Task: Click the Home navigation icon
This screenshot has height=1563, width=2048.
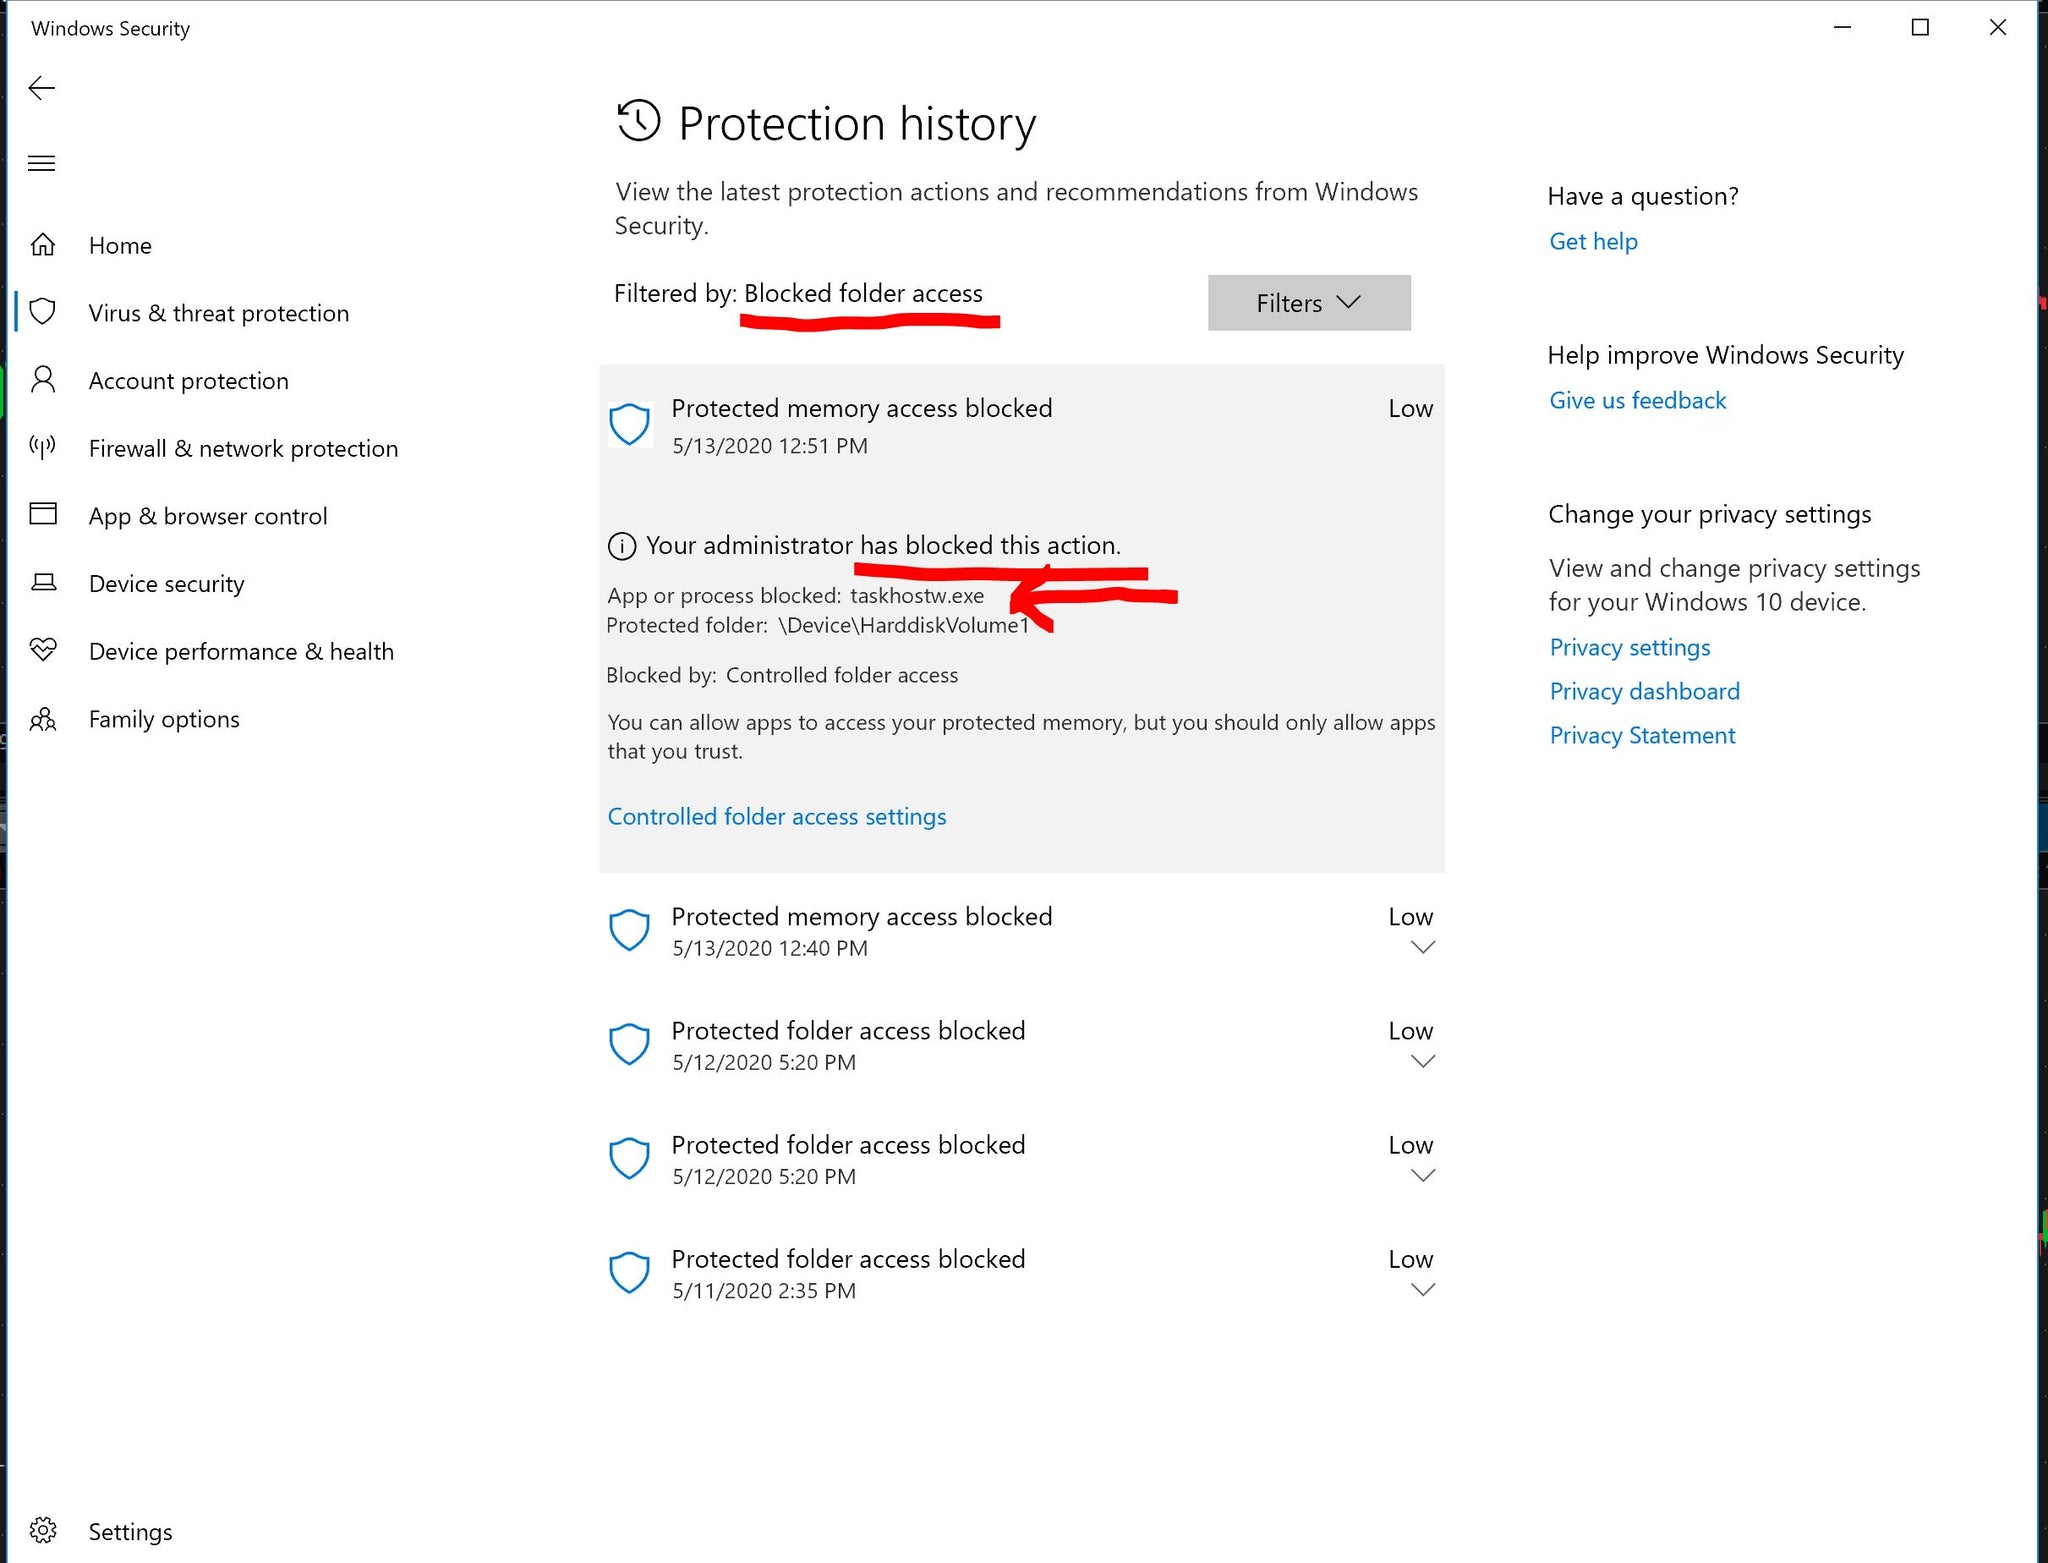Action: coord(44,245)
